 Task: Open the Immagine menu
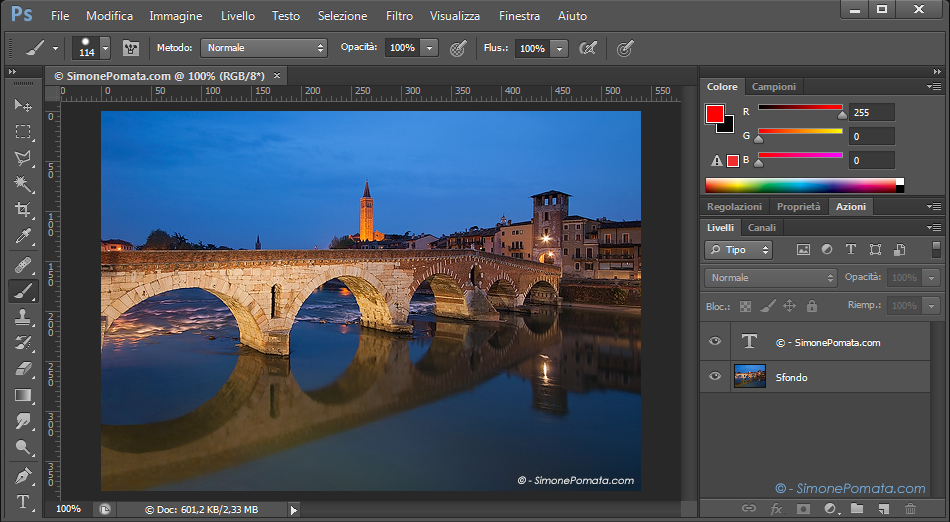click(x=176, y=16)
